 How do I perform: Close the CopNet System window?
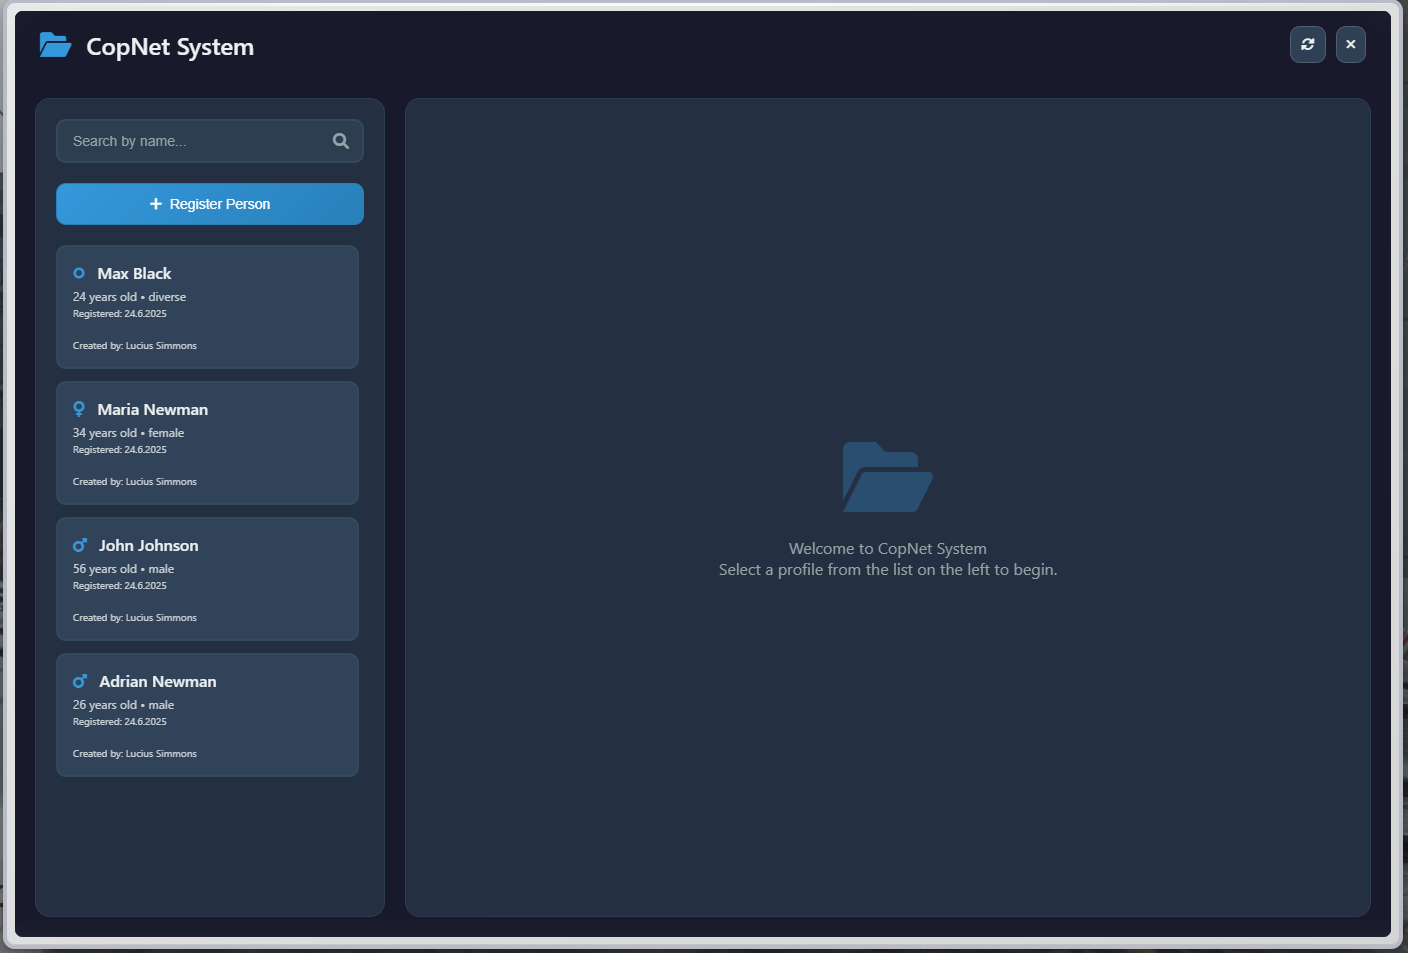(x=1351, y=44)
